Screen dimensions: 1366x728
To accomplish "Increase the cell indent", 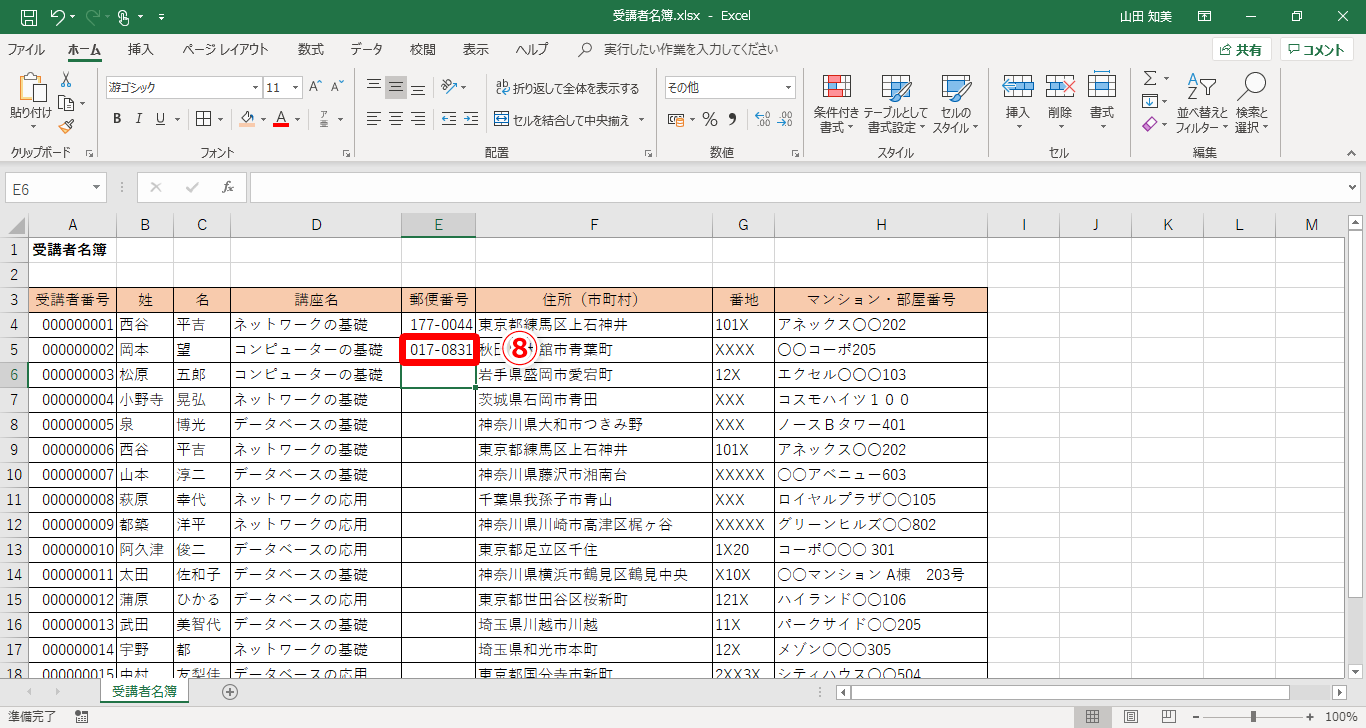I will coord(469,119).
